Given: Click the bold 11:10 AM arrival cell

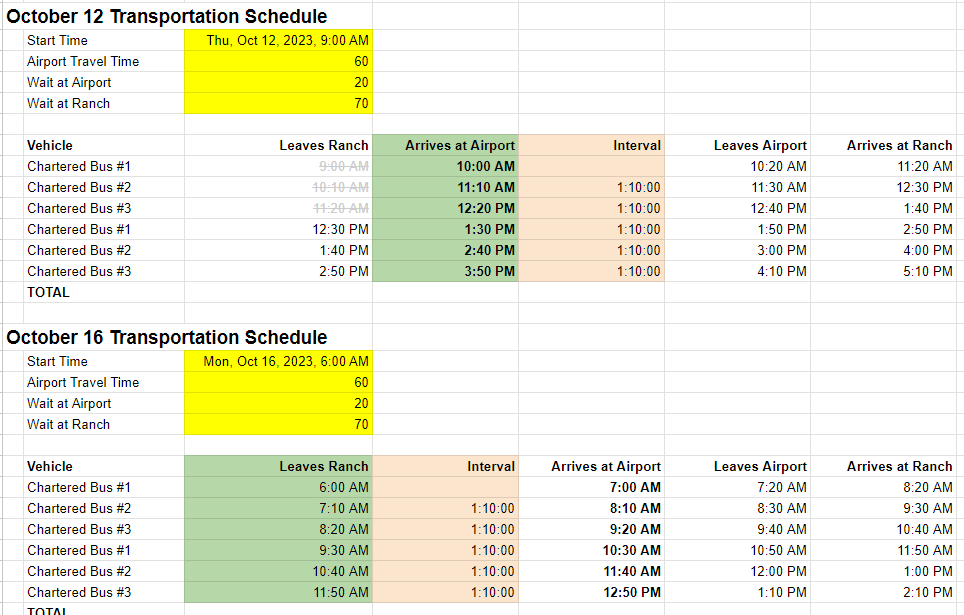Looking at the screenshot, I should (446, 188).
